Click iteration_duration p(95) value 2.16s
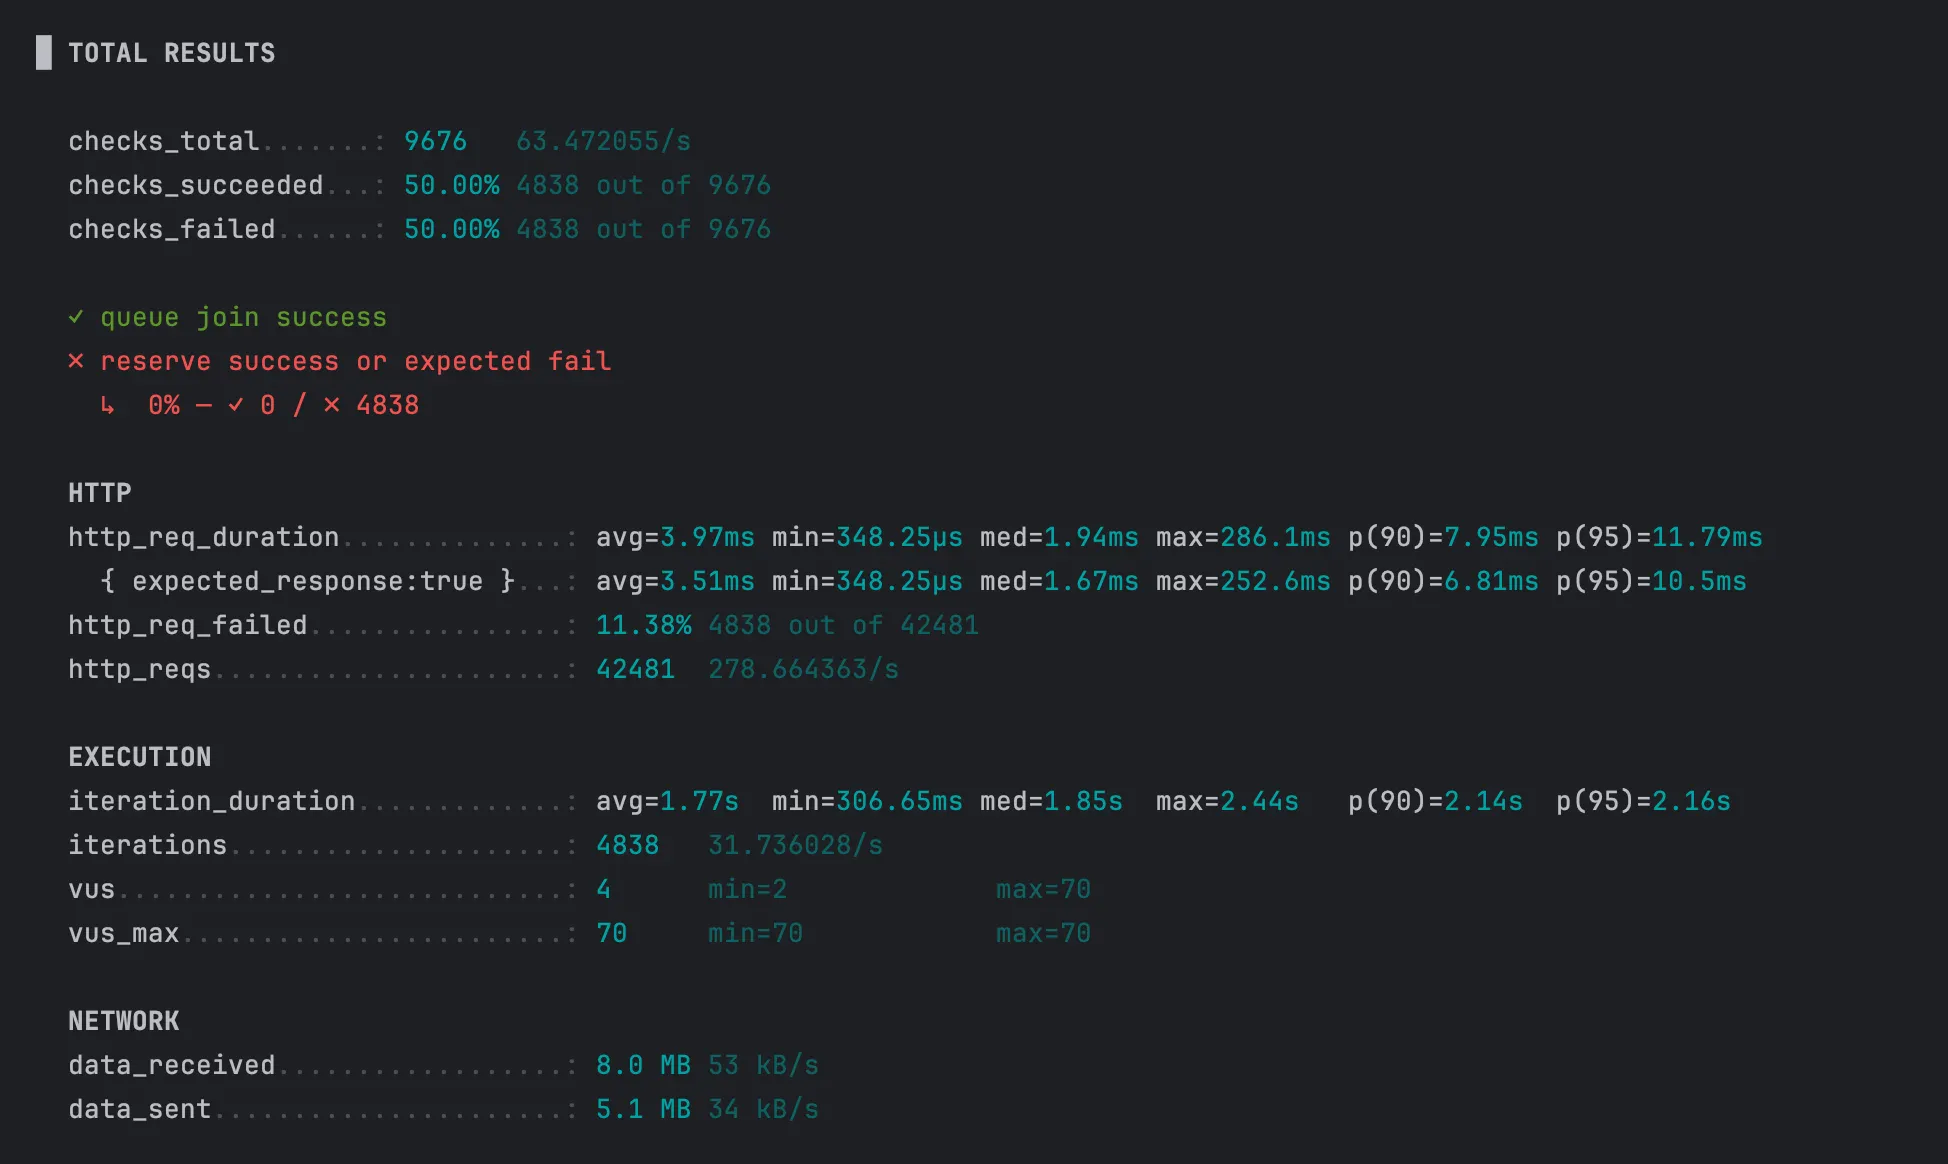Image resolution: width=1948 pixels, height=1164 pixels. point(1691,801)
